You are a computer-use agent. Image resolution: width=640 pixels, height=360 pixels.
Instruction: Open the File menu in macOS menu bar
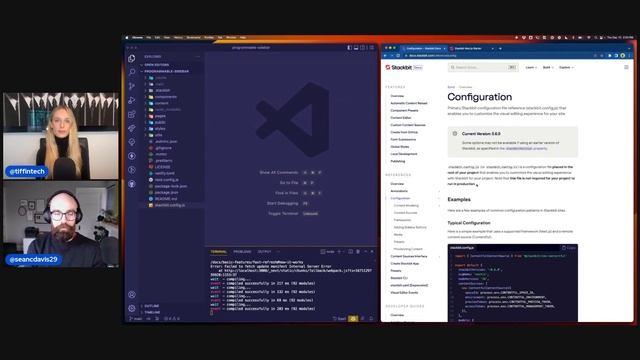(x=149, y=38)
